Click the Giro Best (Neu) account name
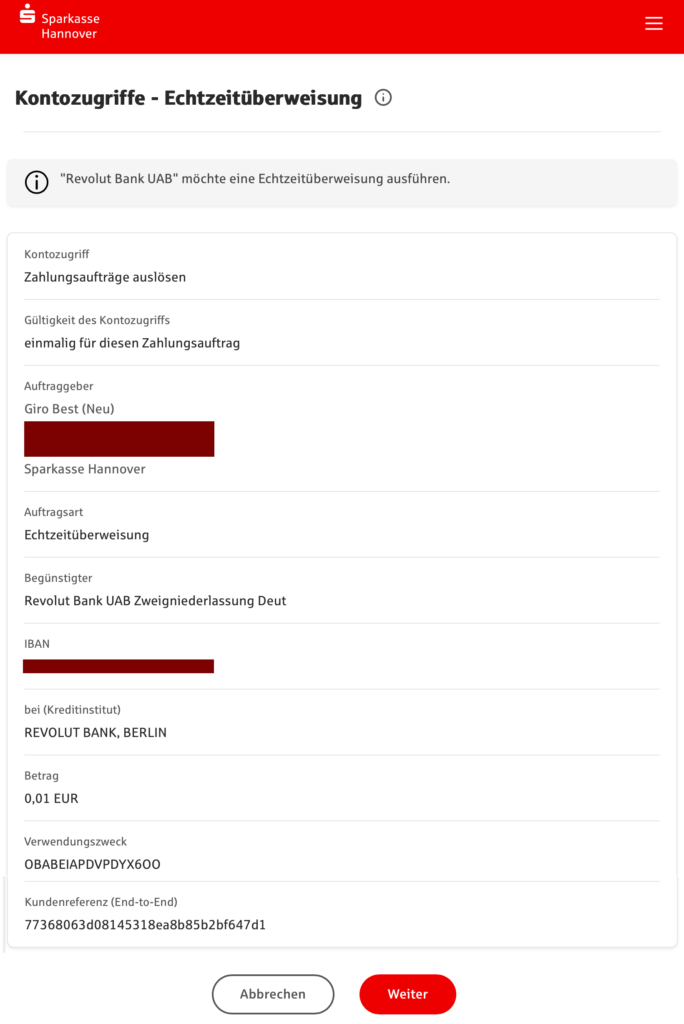The image size is (684, 1024). [x=69, y=409]
